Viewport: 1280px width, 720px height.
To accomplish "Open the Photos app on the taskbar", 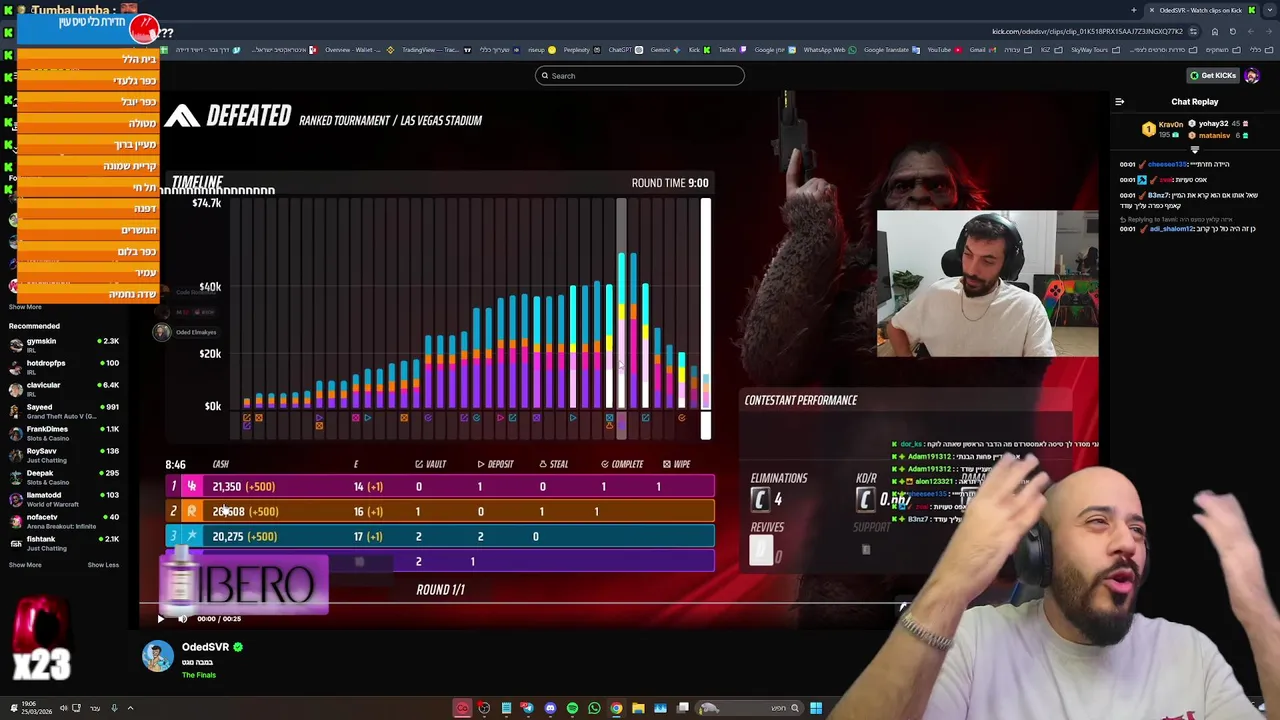I will (660, 708).
